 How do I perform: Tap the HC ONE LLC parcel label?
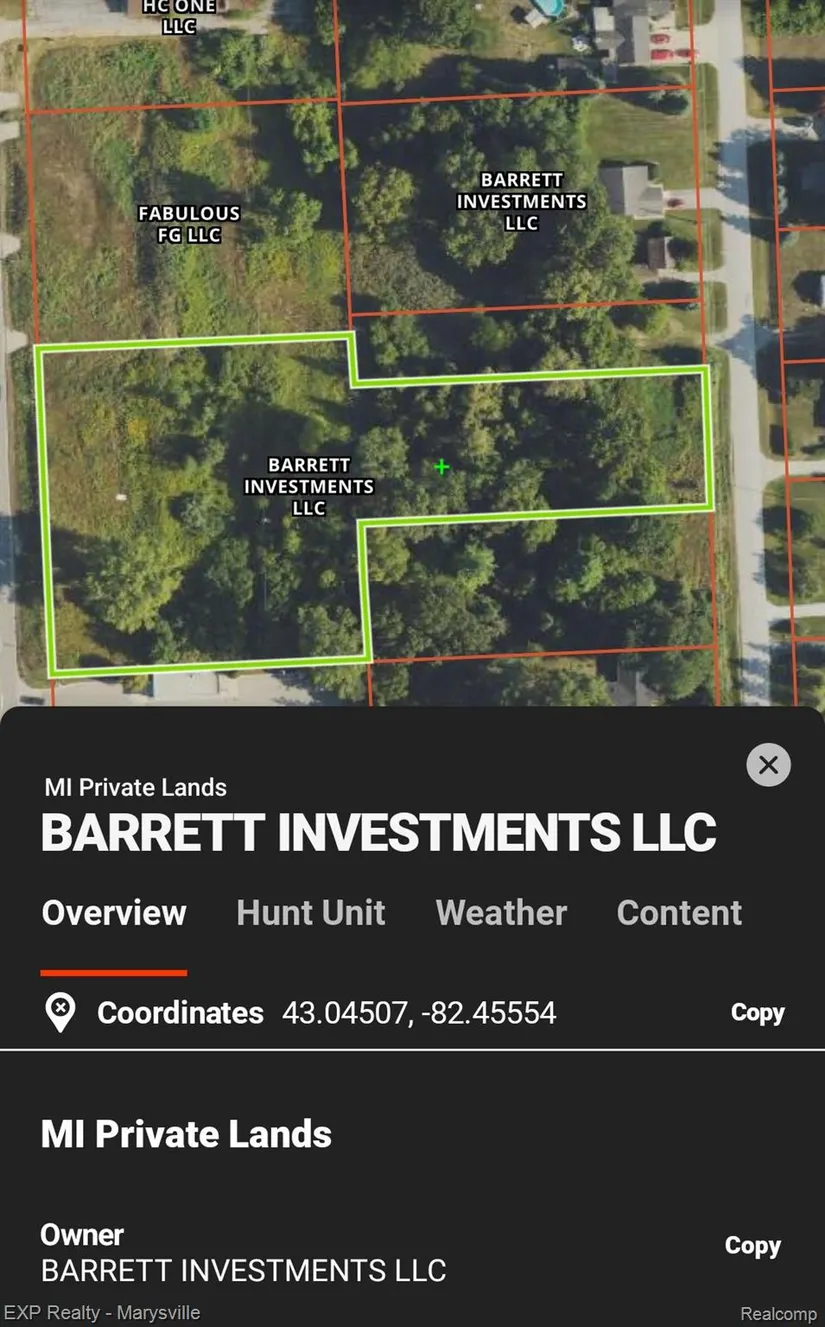point(179,17)
